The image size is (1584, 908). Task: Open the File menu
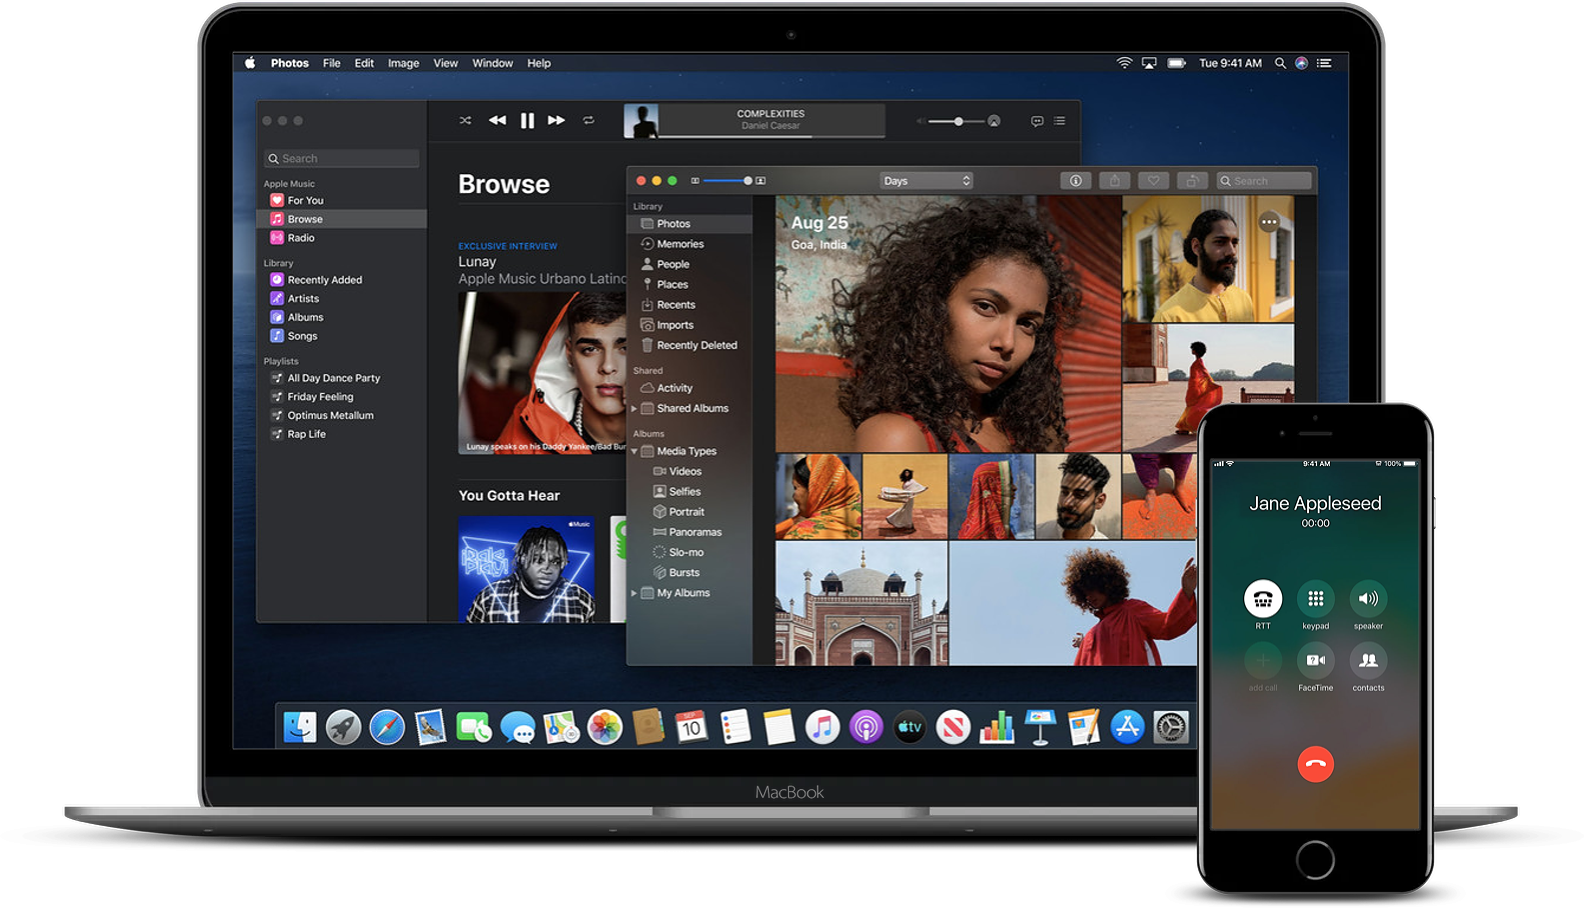point(332,63)
